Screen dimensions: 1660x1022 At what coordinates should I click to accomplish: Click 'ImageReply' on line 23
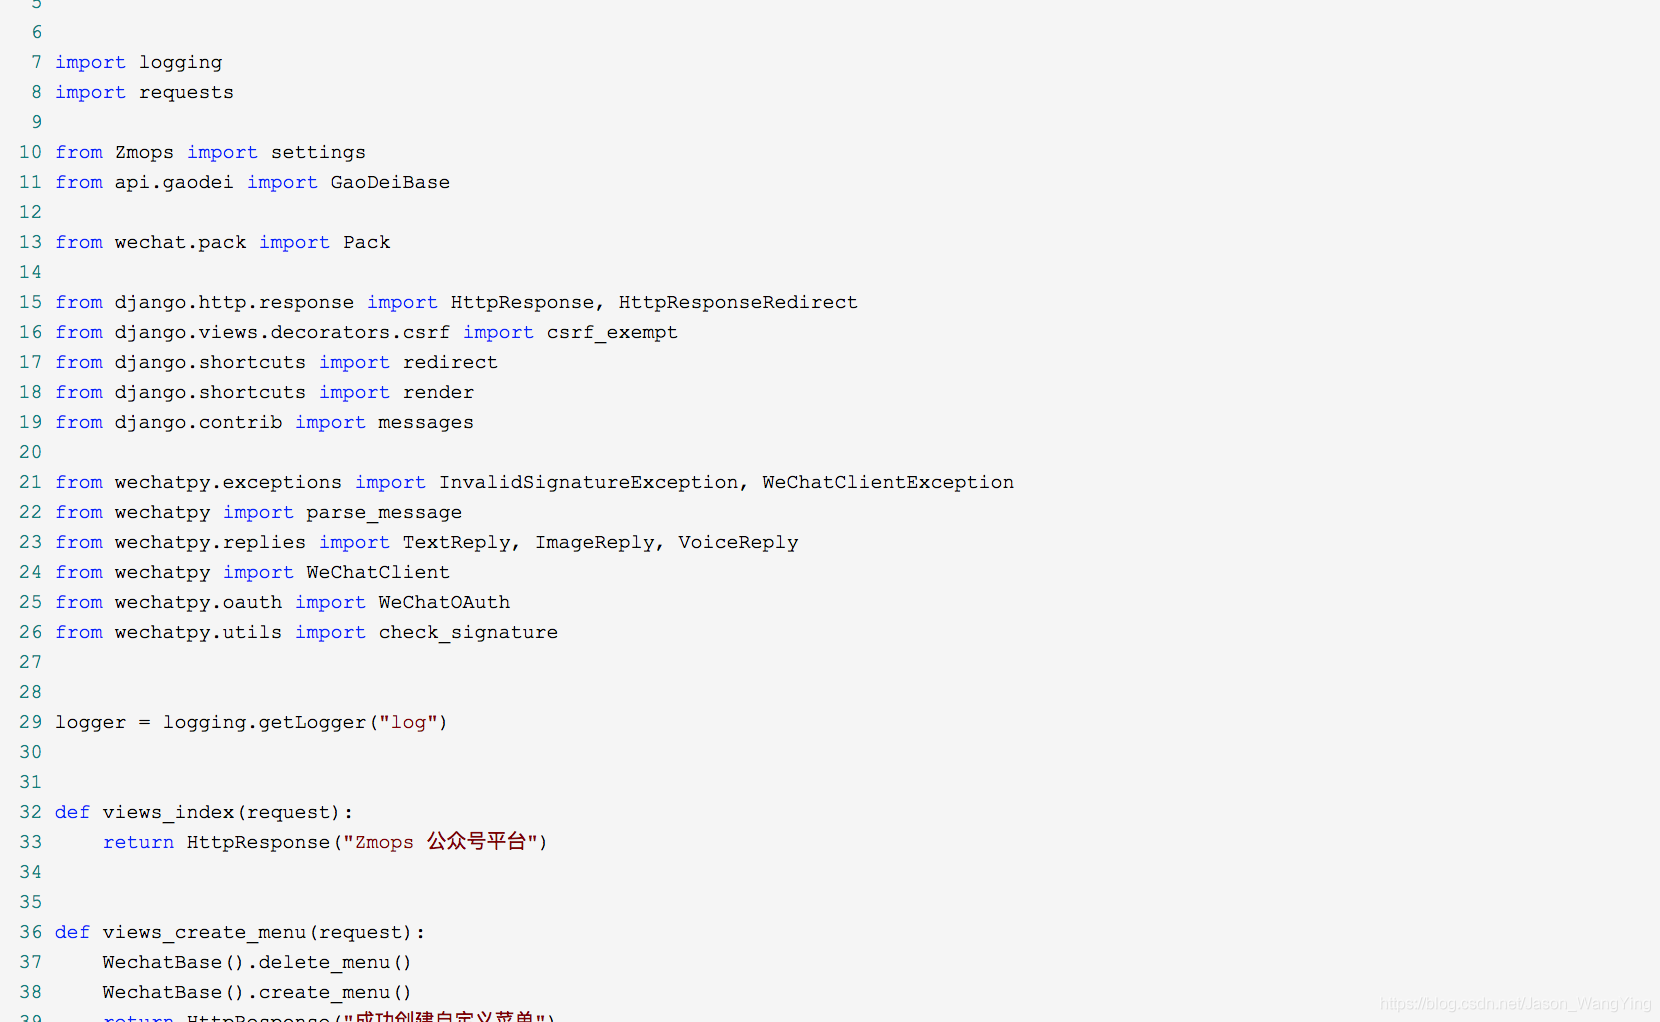595,542
